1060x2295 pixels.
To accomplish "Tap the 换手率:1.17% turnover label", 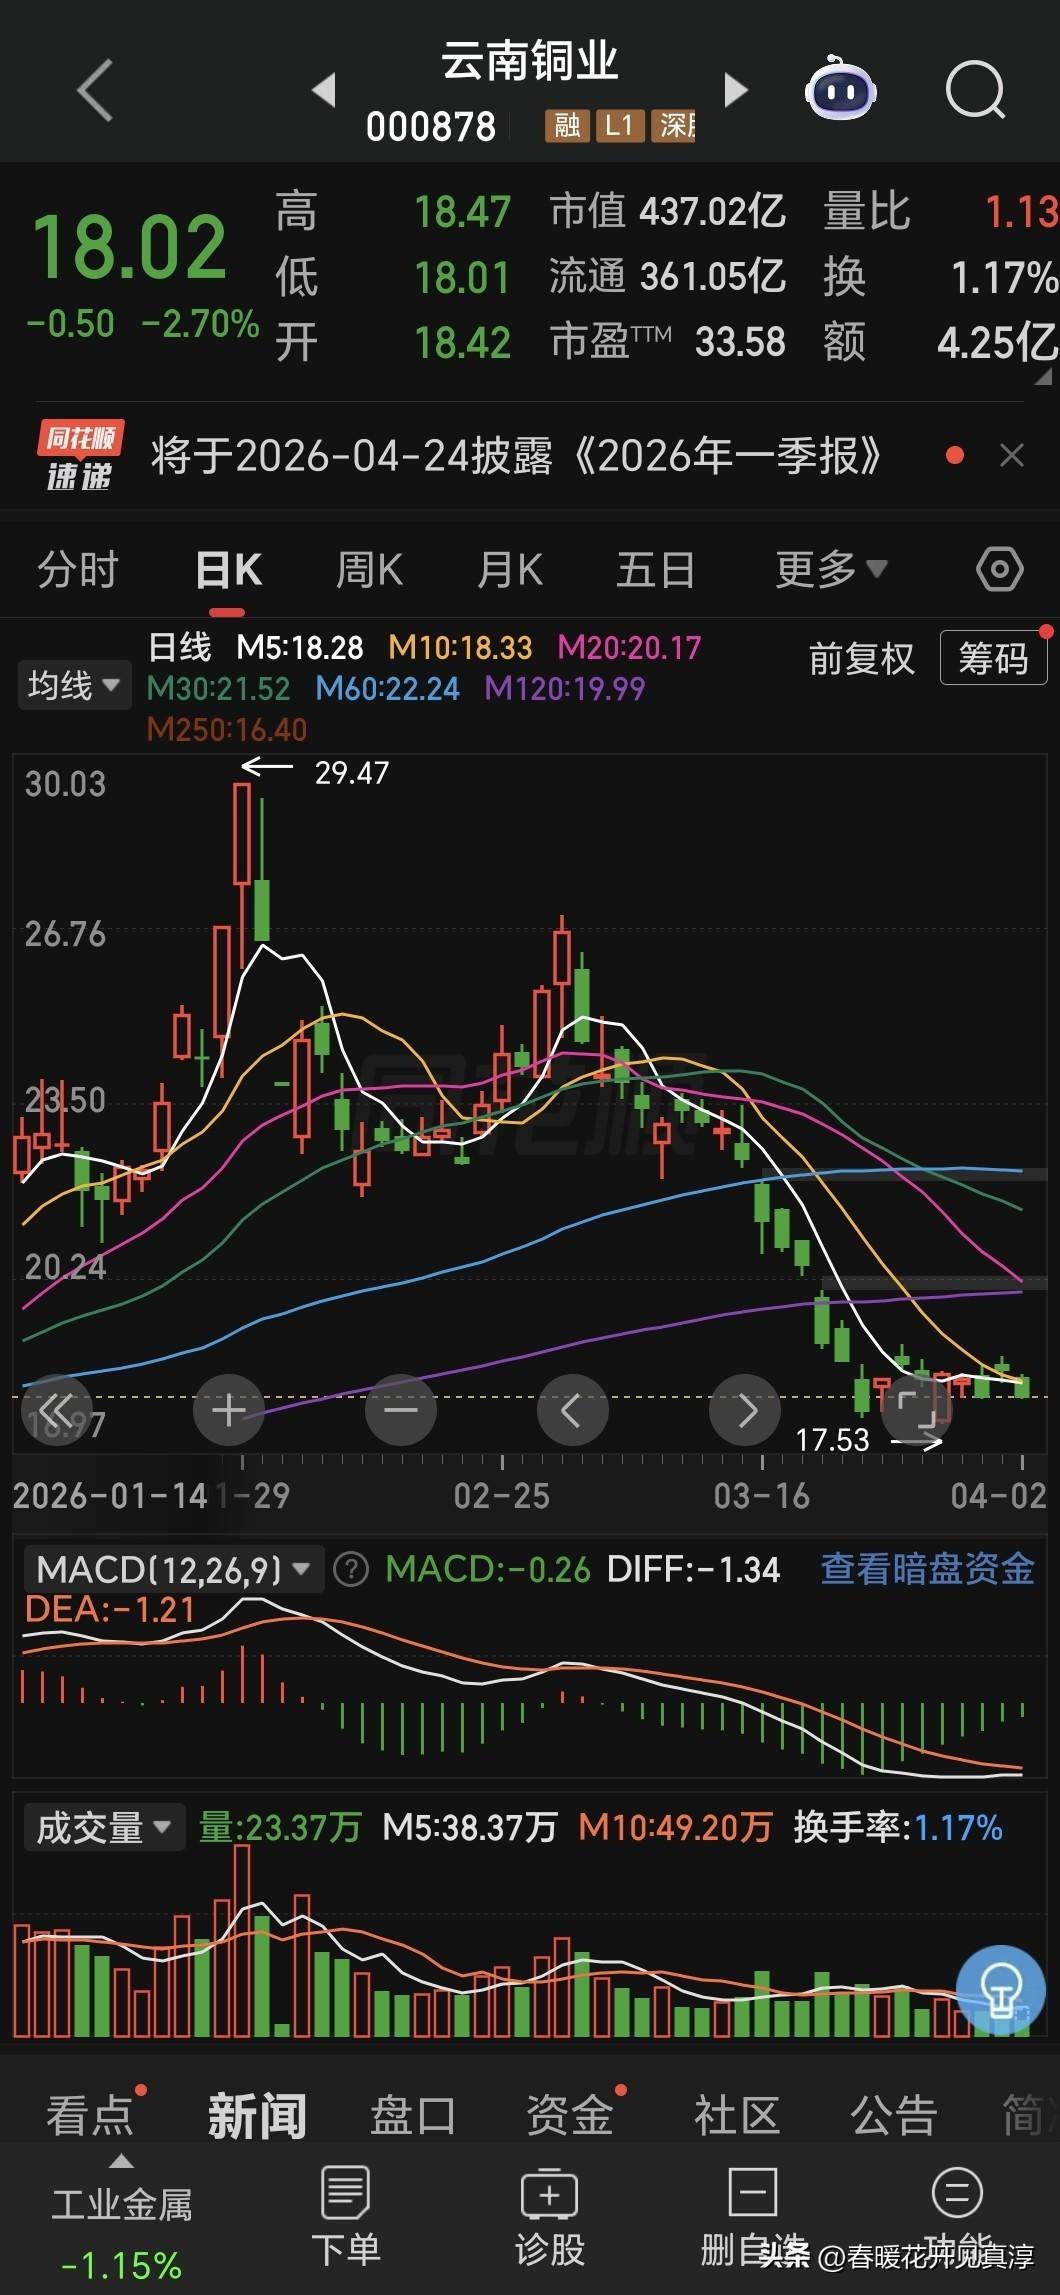I will [x=898, y=1827].
